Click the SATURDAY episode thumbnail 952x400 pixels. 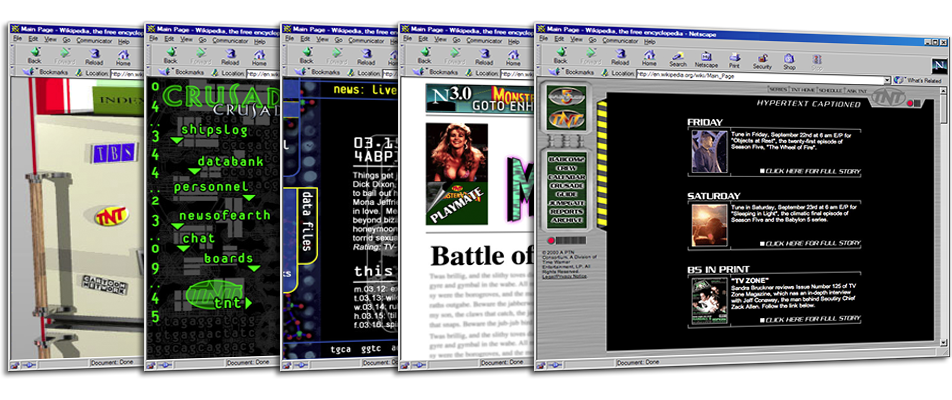click(710, 225)
